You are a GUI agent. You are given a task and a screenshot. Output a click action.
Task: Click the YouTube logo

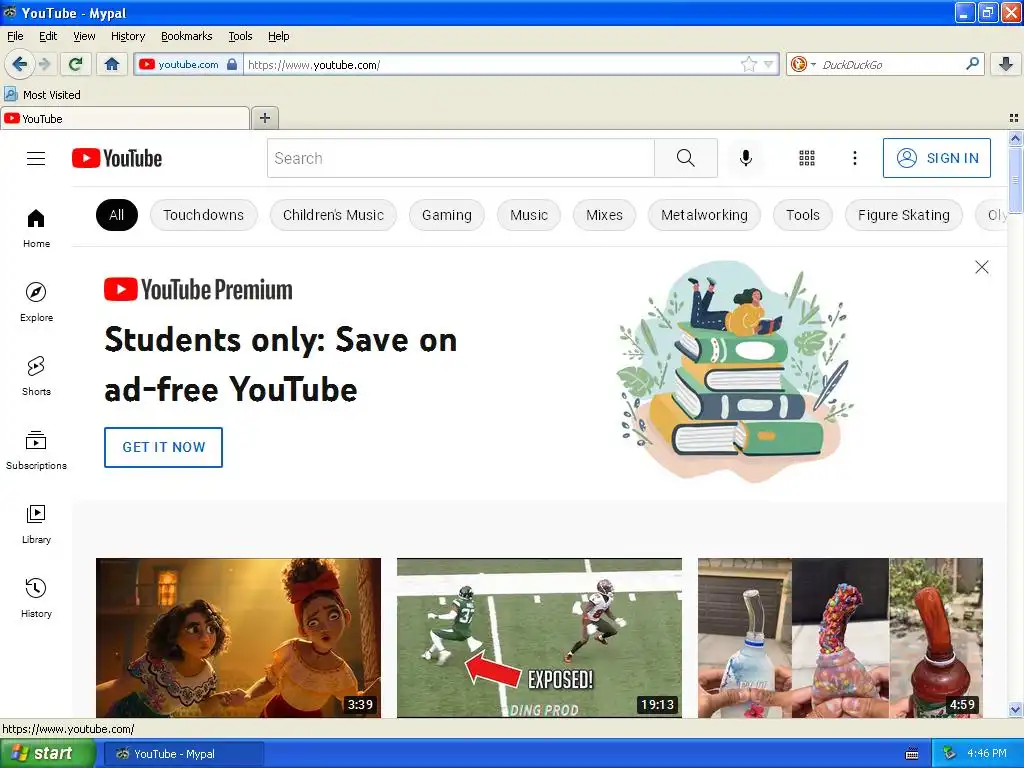117,158
